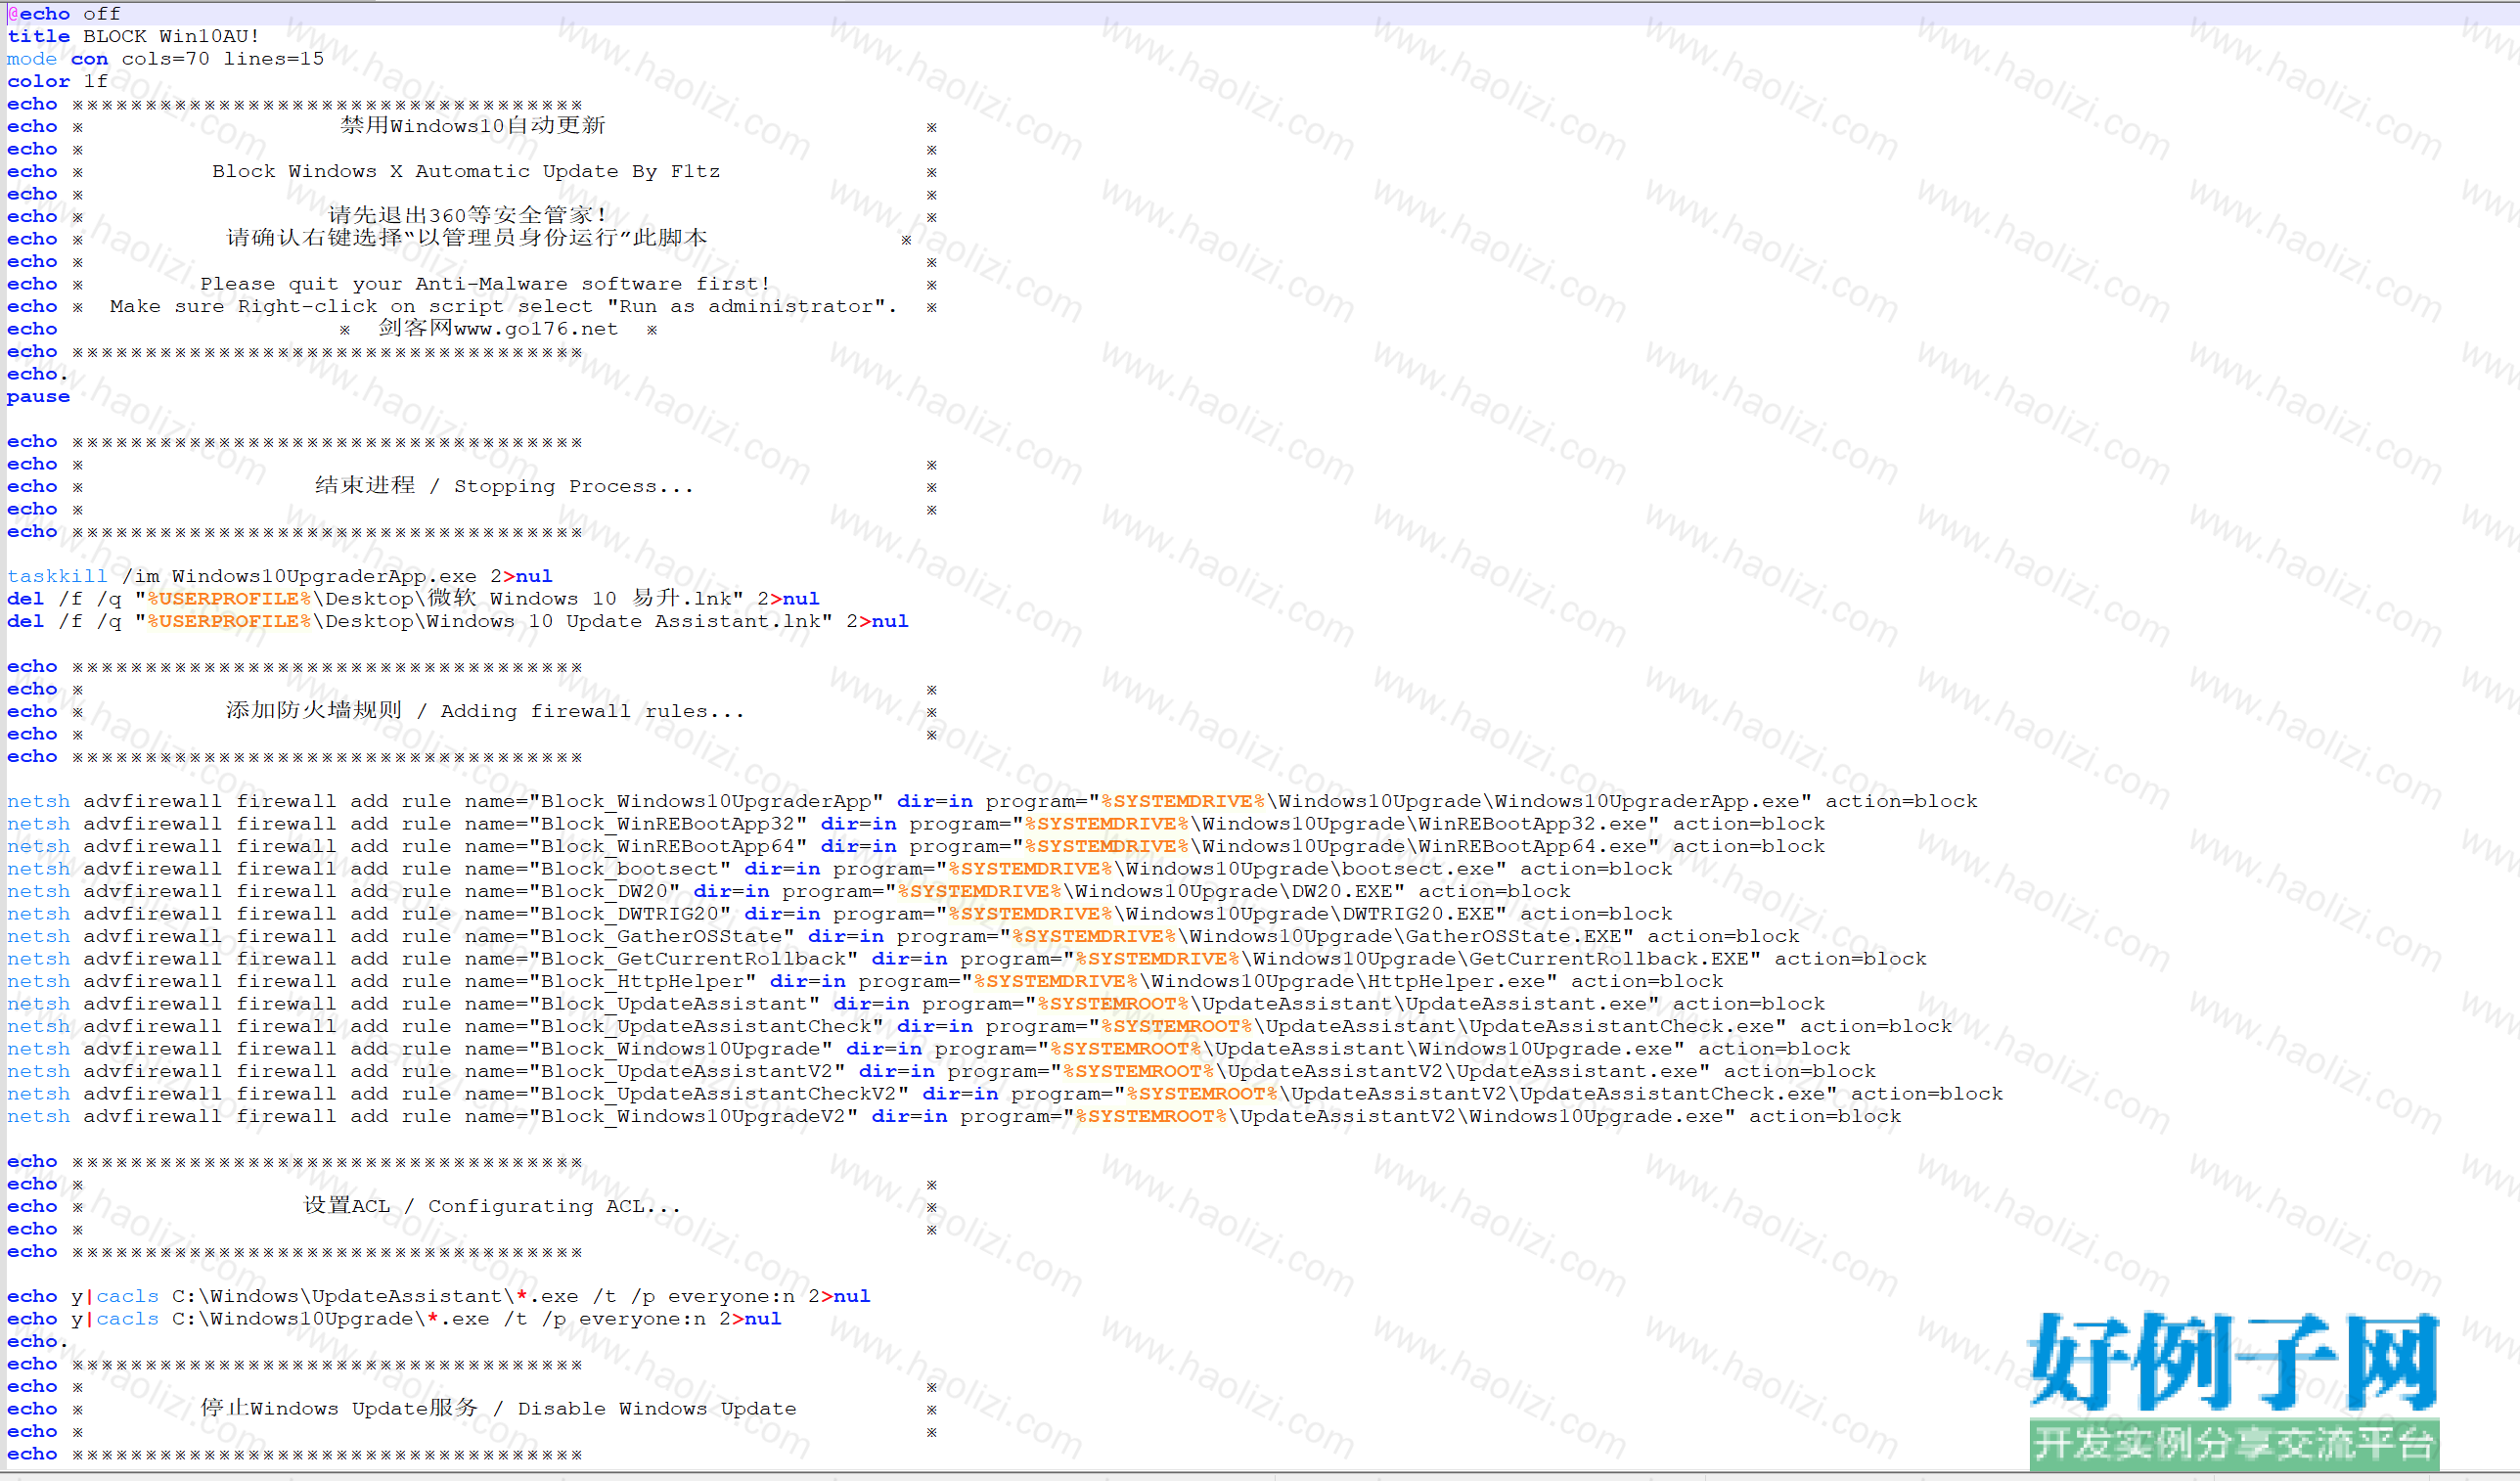Click netsh rule 'Block_HttpHelper' line

tap(865, 981)
